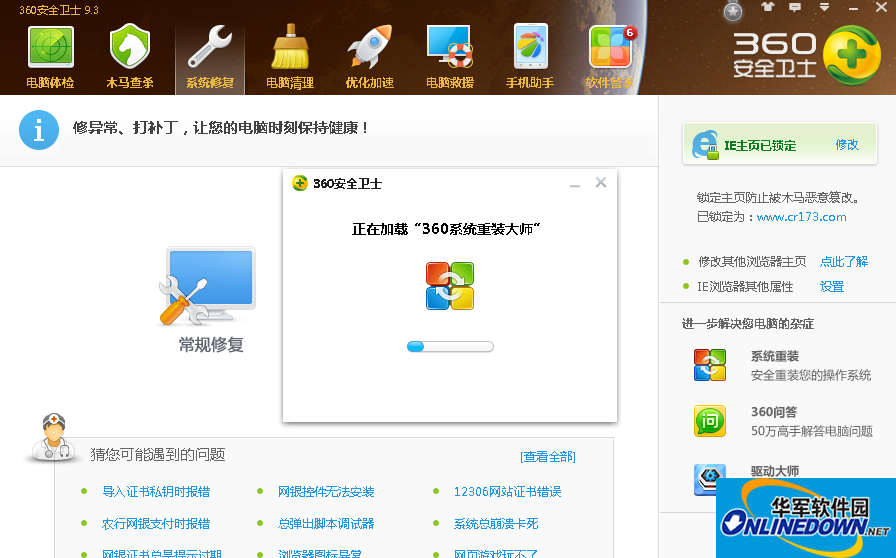Viewport: 896px width, 558px height.
Task: Expand the main menu dropdown arrow
Action: [x=823, y=8]
